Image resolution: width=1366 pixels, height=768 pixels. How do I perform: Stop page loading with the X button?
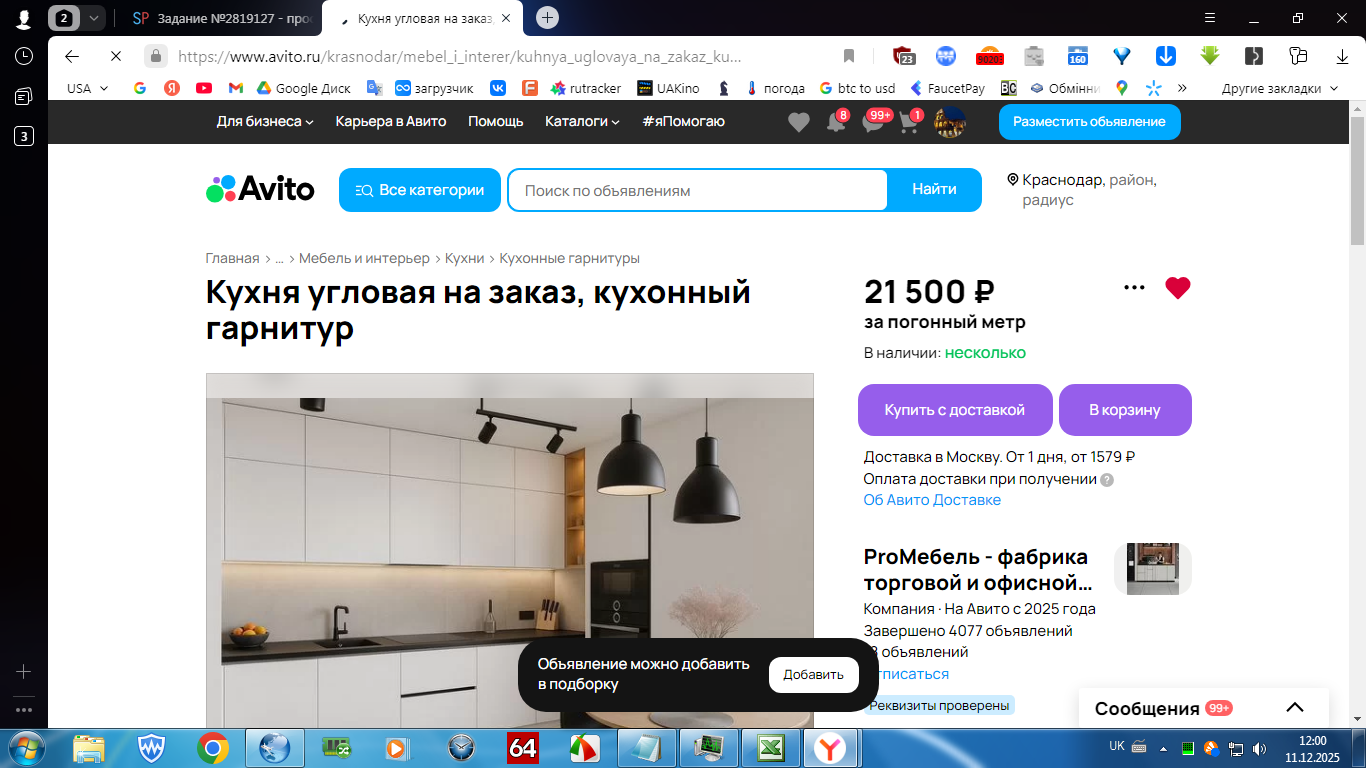(x=116, y=56)
